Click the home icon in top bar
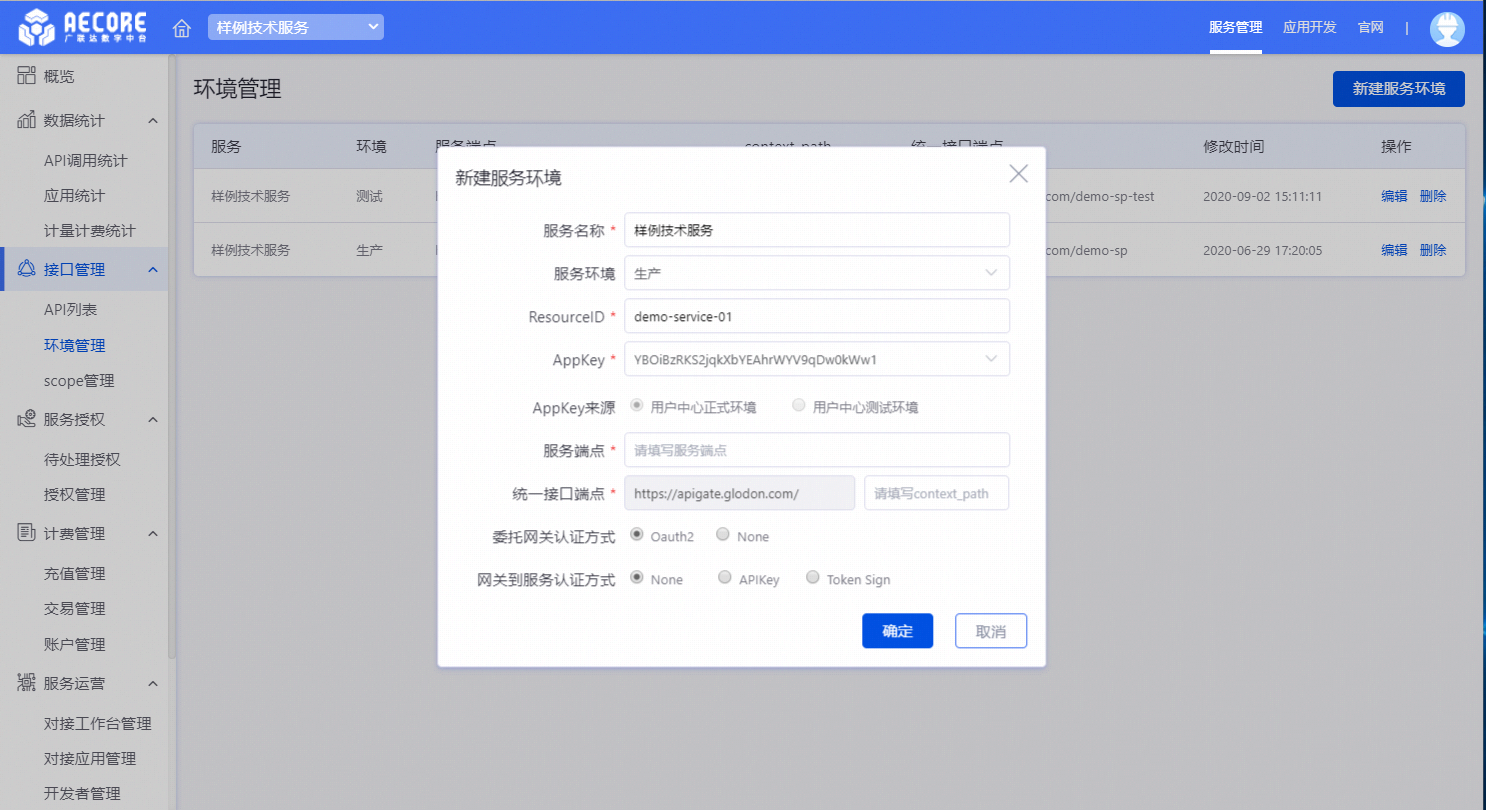Viewport: 1486px width, 810px height. (x=182, y=28)
